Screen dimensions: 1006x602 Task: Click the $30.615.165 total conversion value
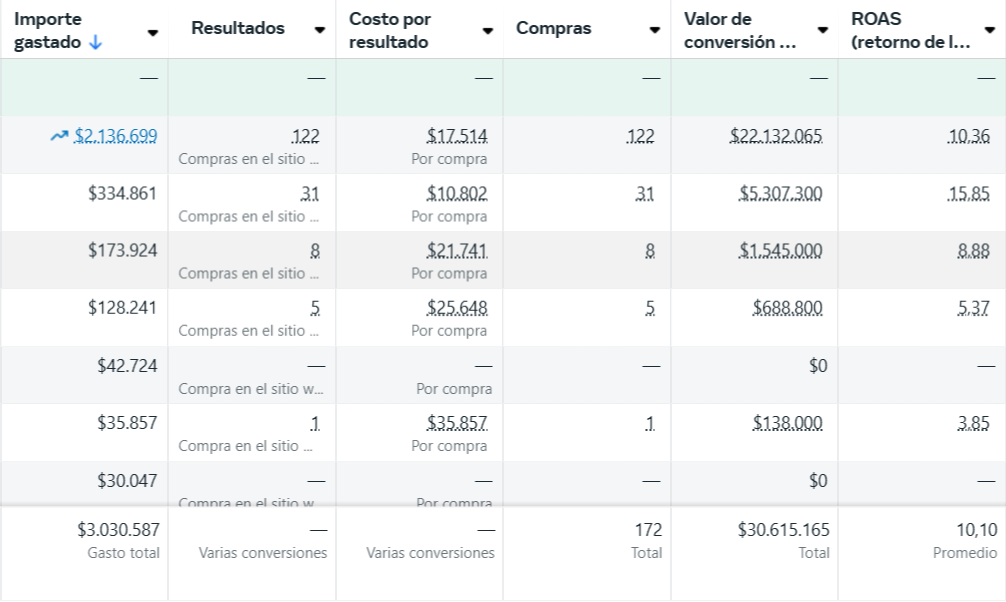[783, 530]
